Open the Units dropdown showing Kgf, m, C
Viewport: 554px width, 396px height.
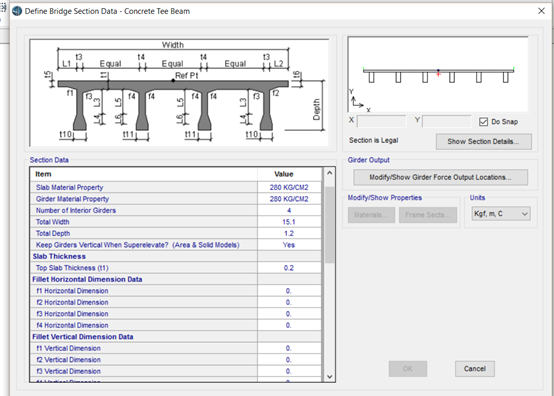[501, 214]
